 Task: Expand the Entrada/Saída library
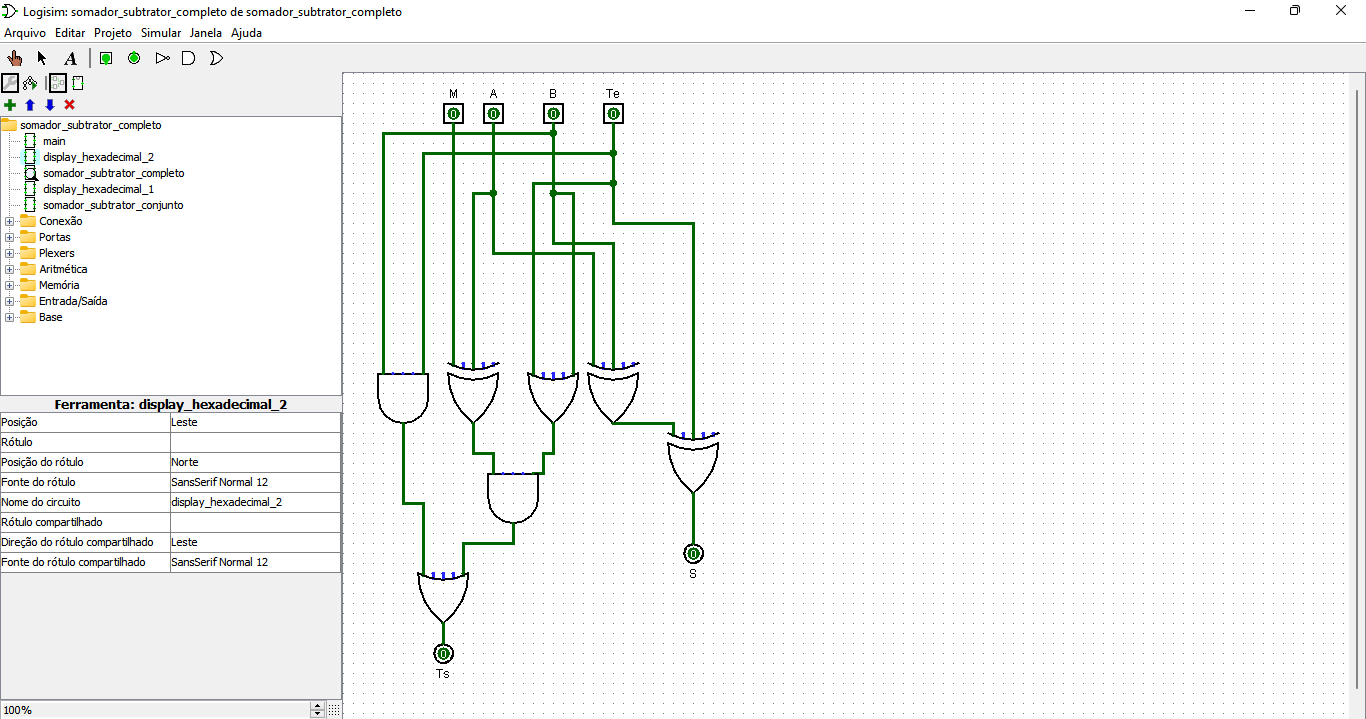pyautogui.click(x=10, y=301)
